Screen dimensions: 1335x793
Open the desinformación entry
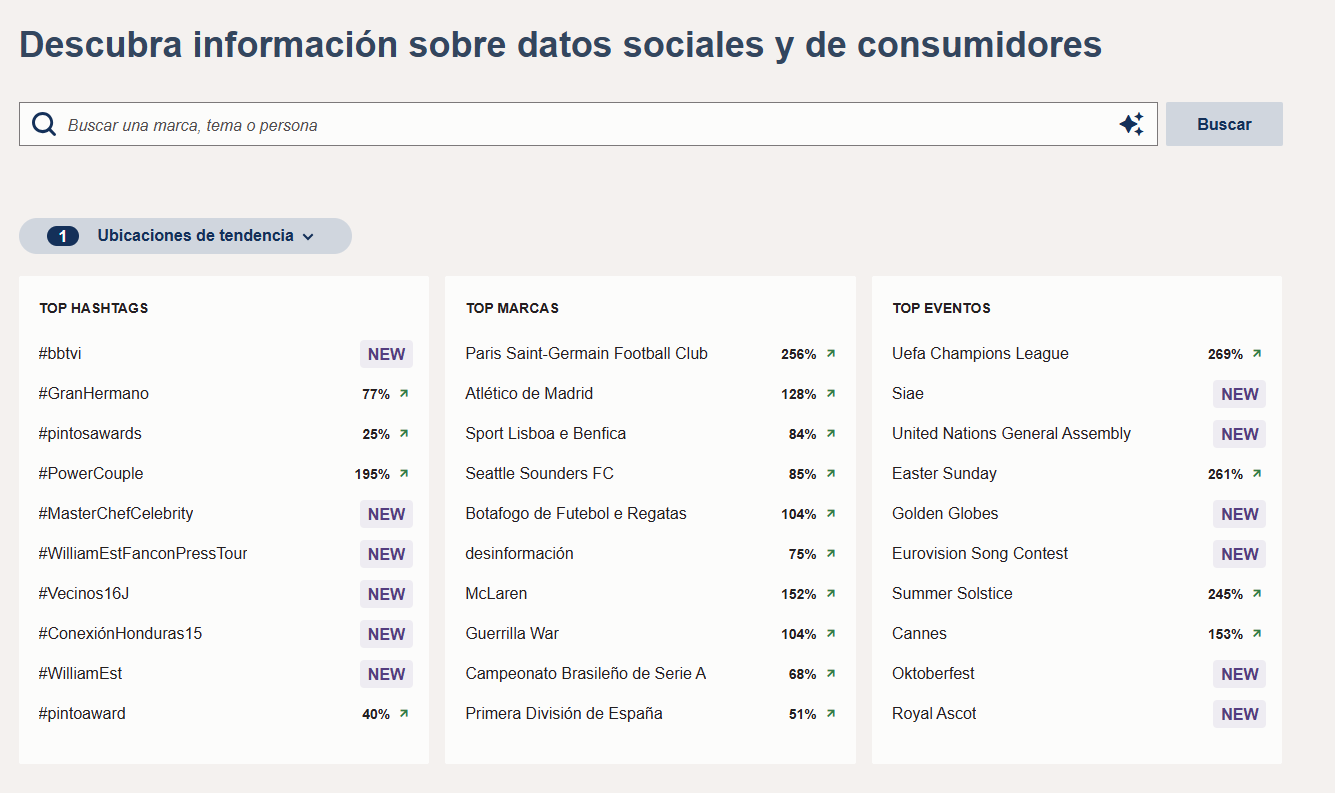click(x=519, y=554)
